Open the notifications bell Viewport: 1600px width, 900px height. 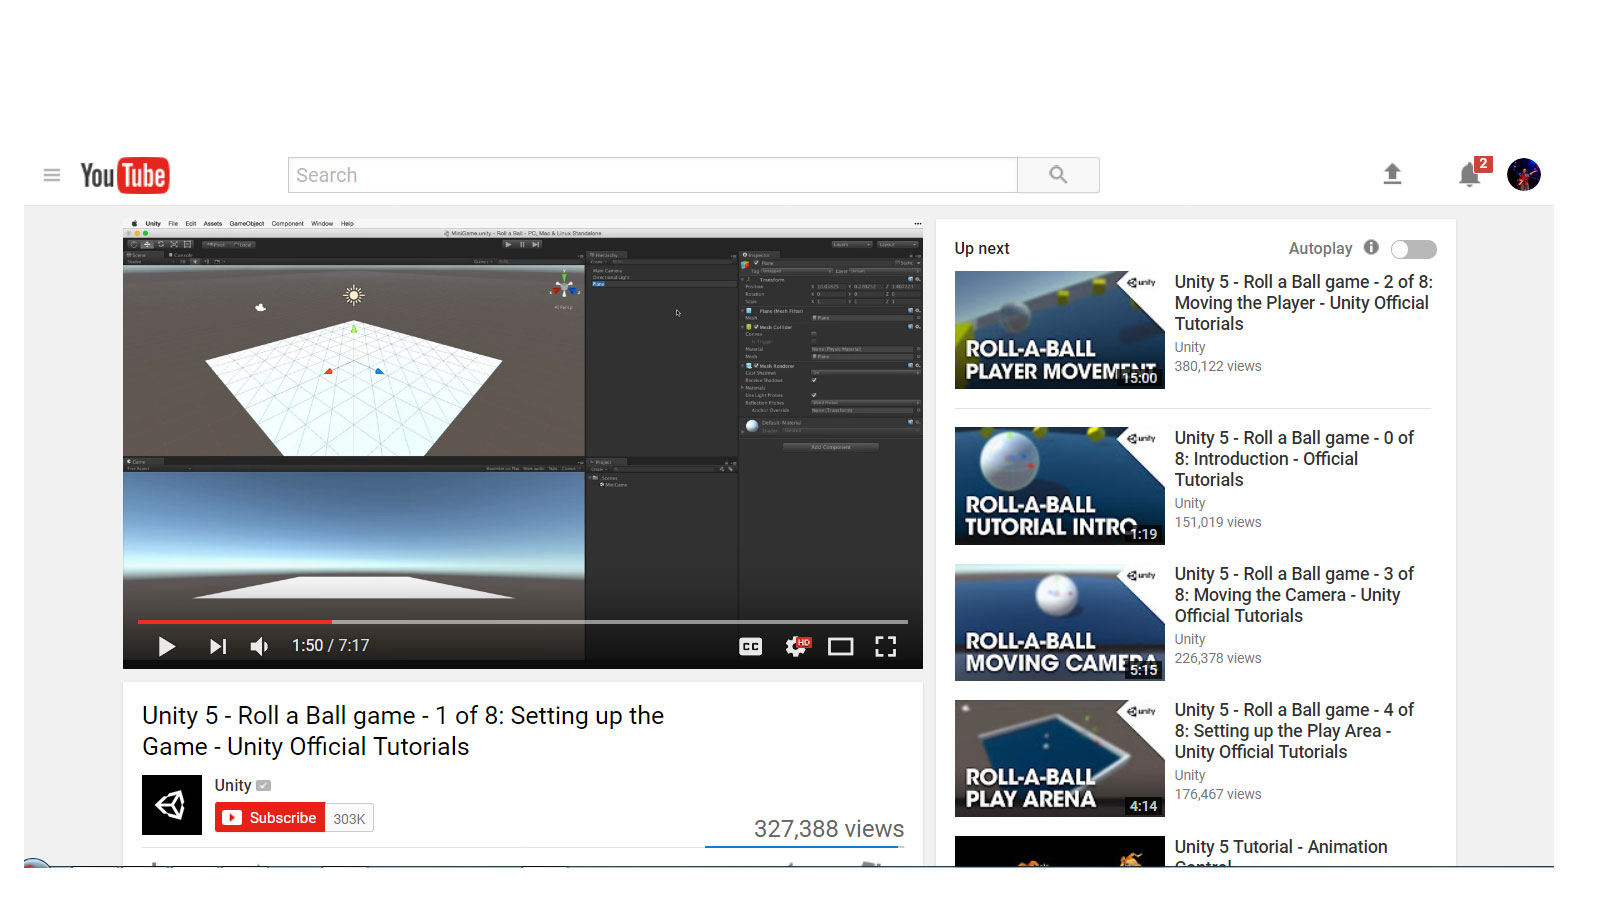click(x=1469, y=175)
